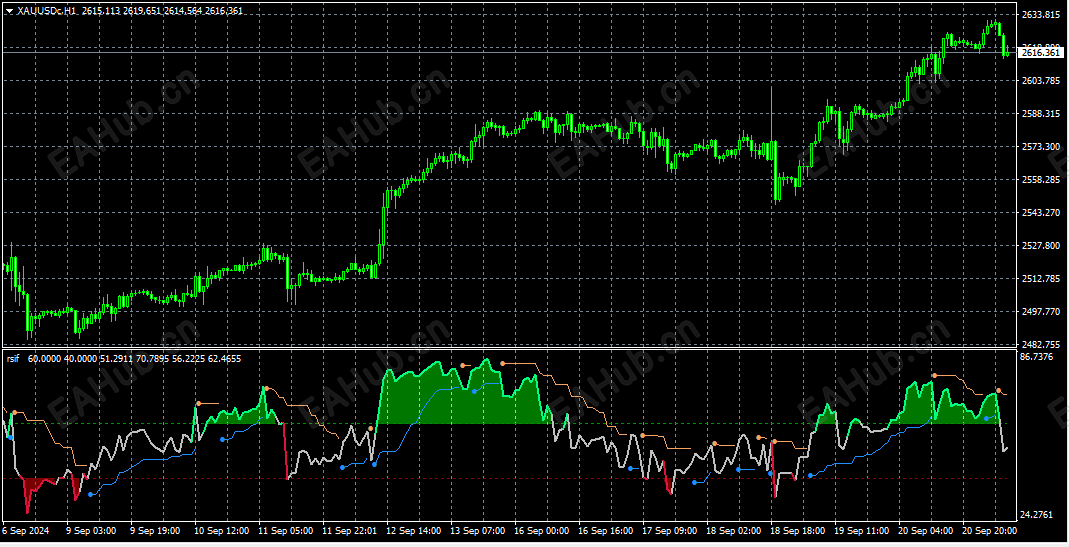Select the low price value 2614.564
Image resolution: width=1069 pixels, height=547 pixels.
183,11
